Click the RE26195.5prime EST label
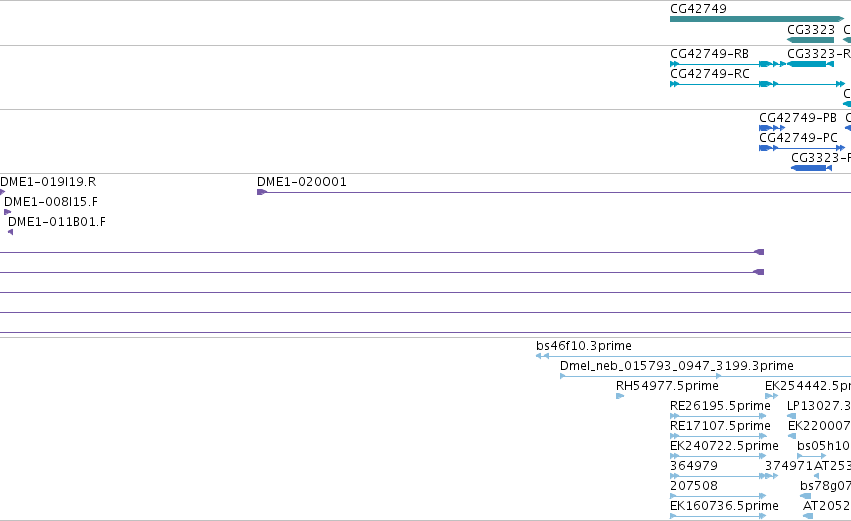 tap(720, 406)
